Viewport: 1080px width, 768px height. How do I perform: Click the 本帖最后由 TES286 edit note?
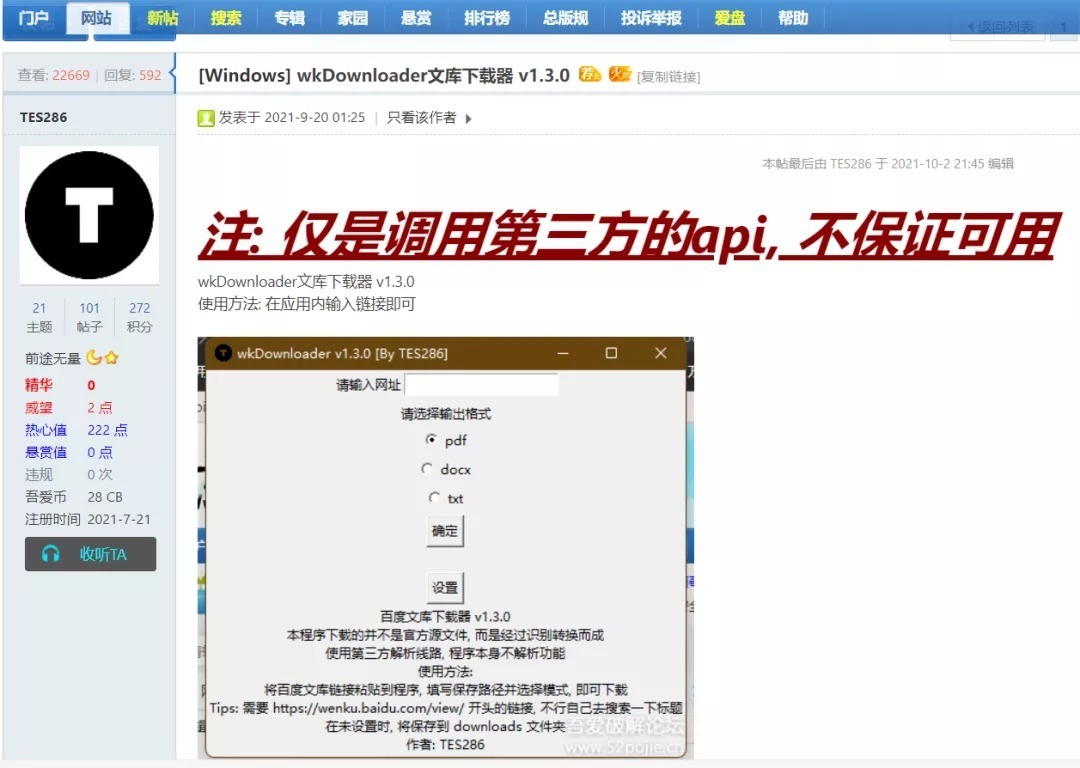(x=888, y=163)
